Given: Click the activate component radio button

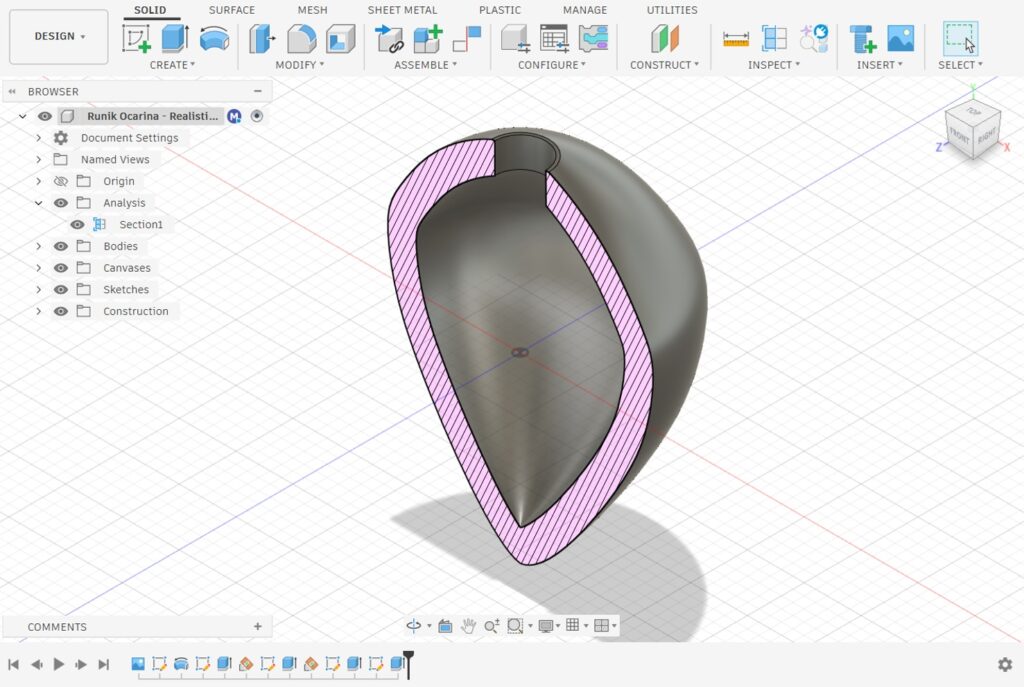Looking at the screenshot, I should coord(257,116).
